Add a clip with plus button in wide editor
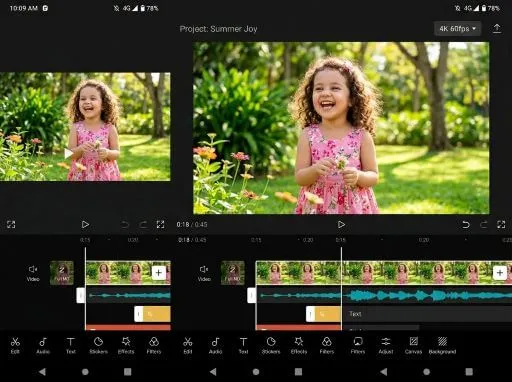 [x=500, y=273]
